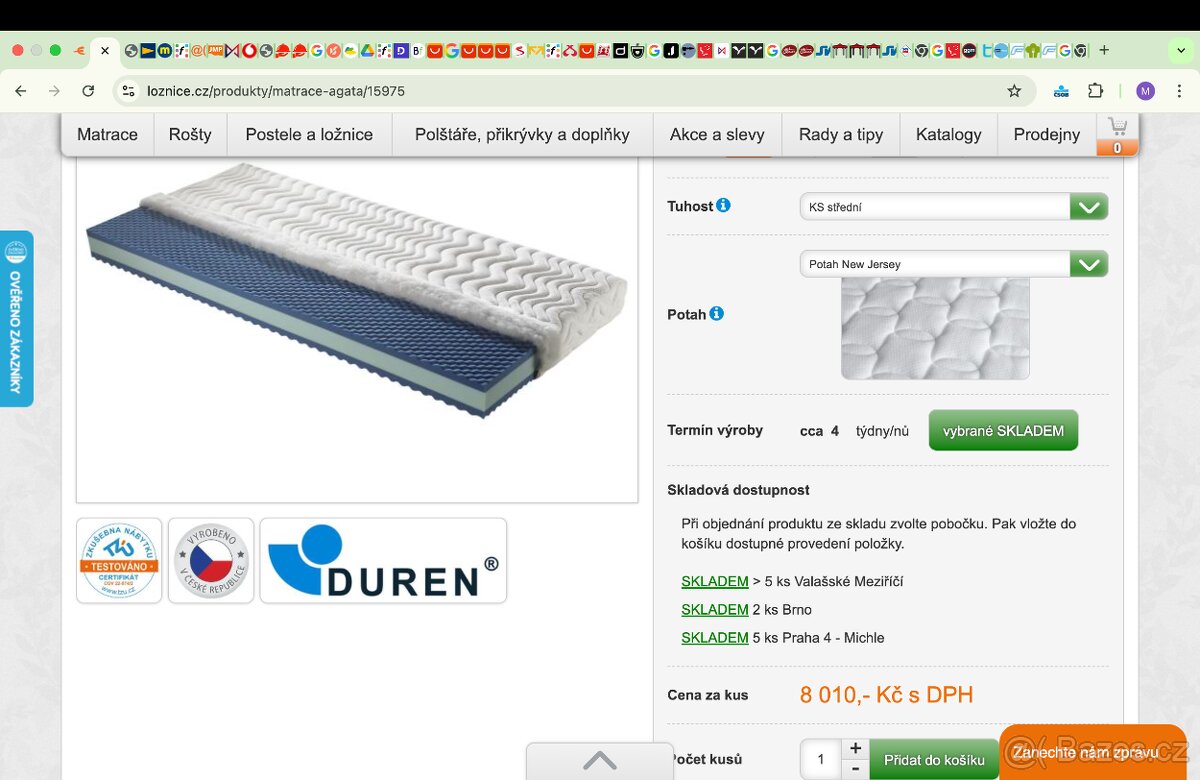Open the browser extensions puzzle icon
The width and height of the screenshot is (1200, 780).
(1095, 91)
